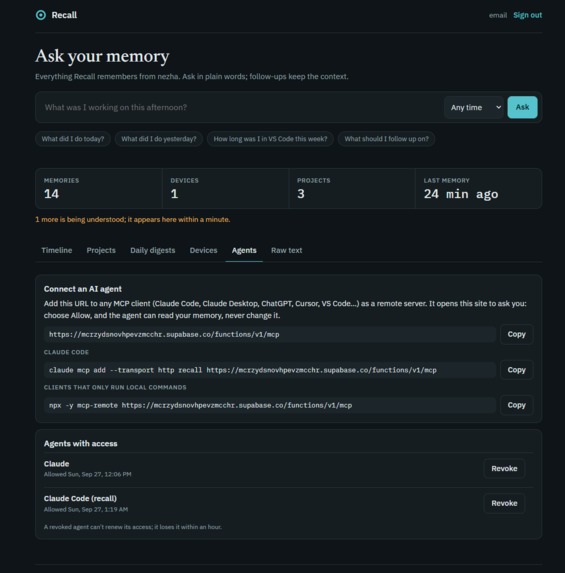
Task: Click the Recall brand name
Action: [x=64, y=15]
